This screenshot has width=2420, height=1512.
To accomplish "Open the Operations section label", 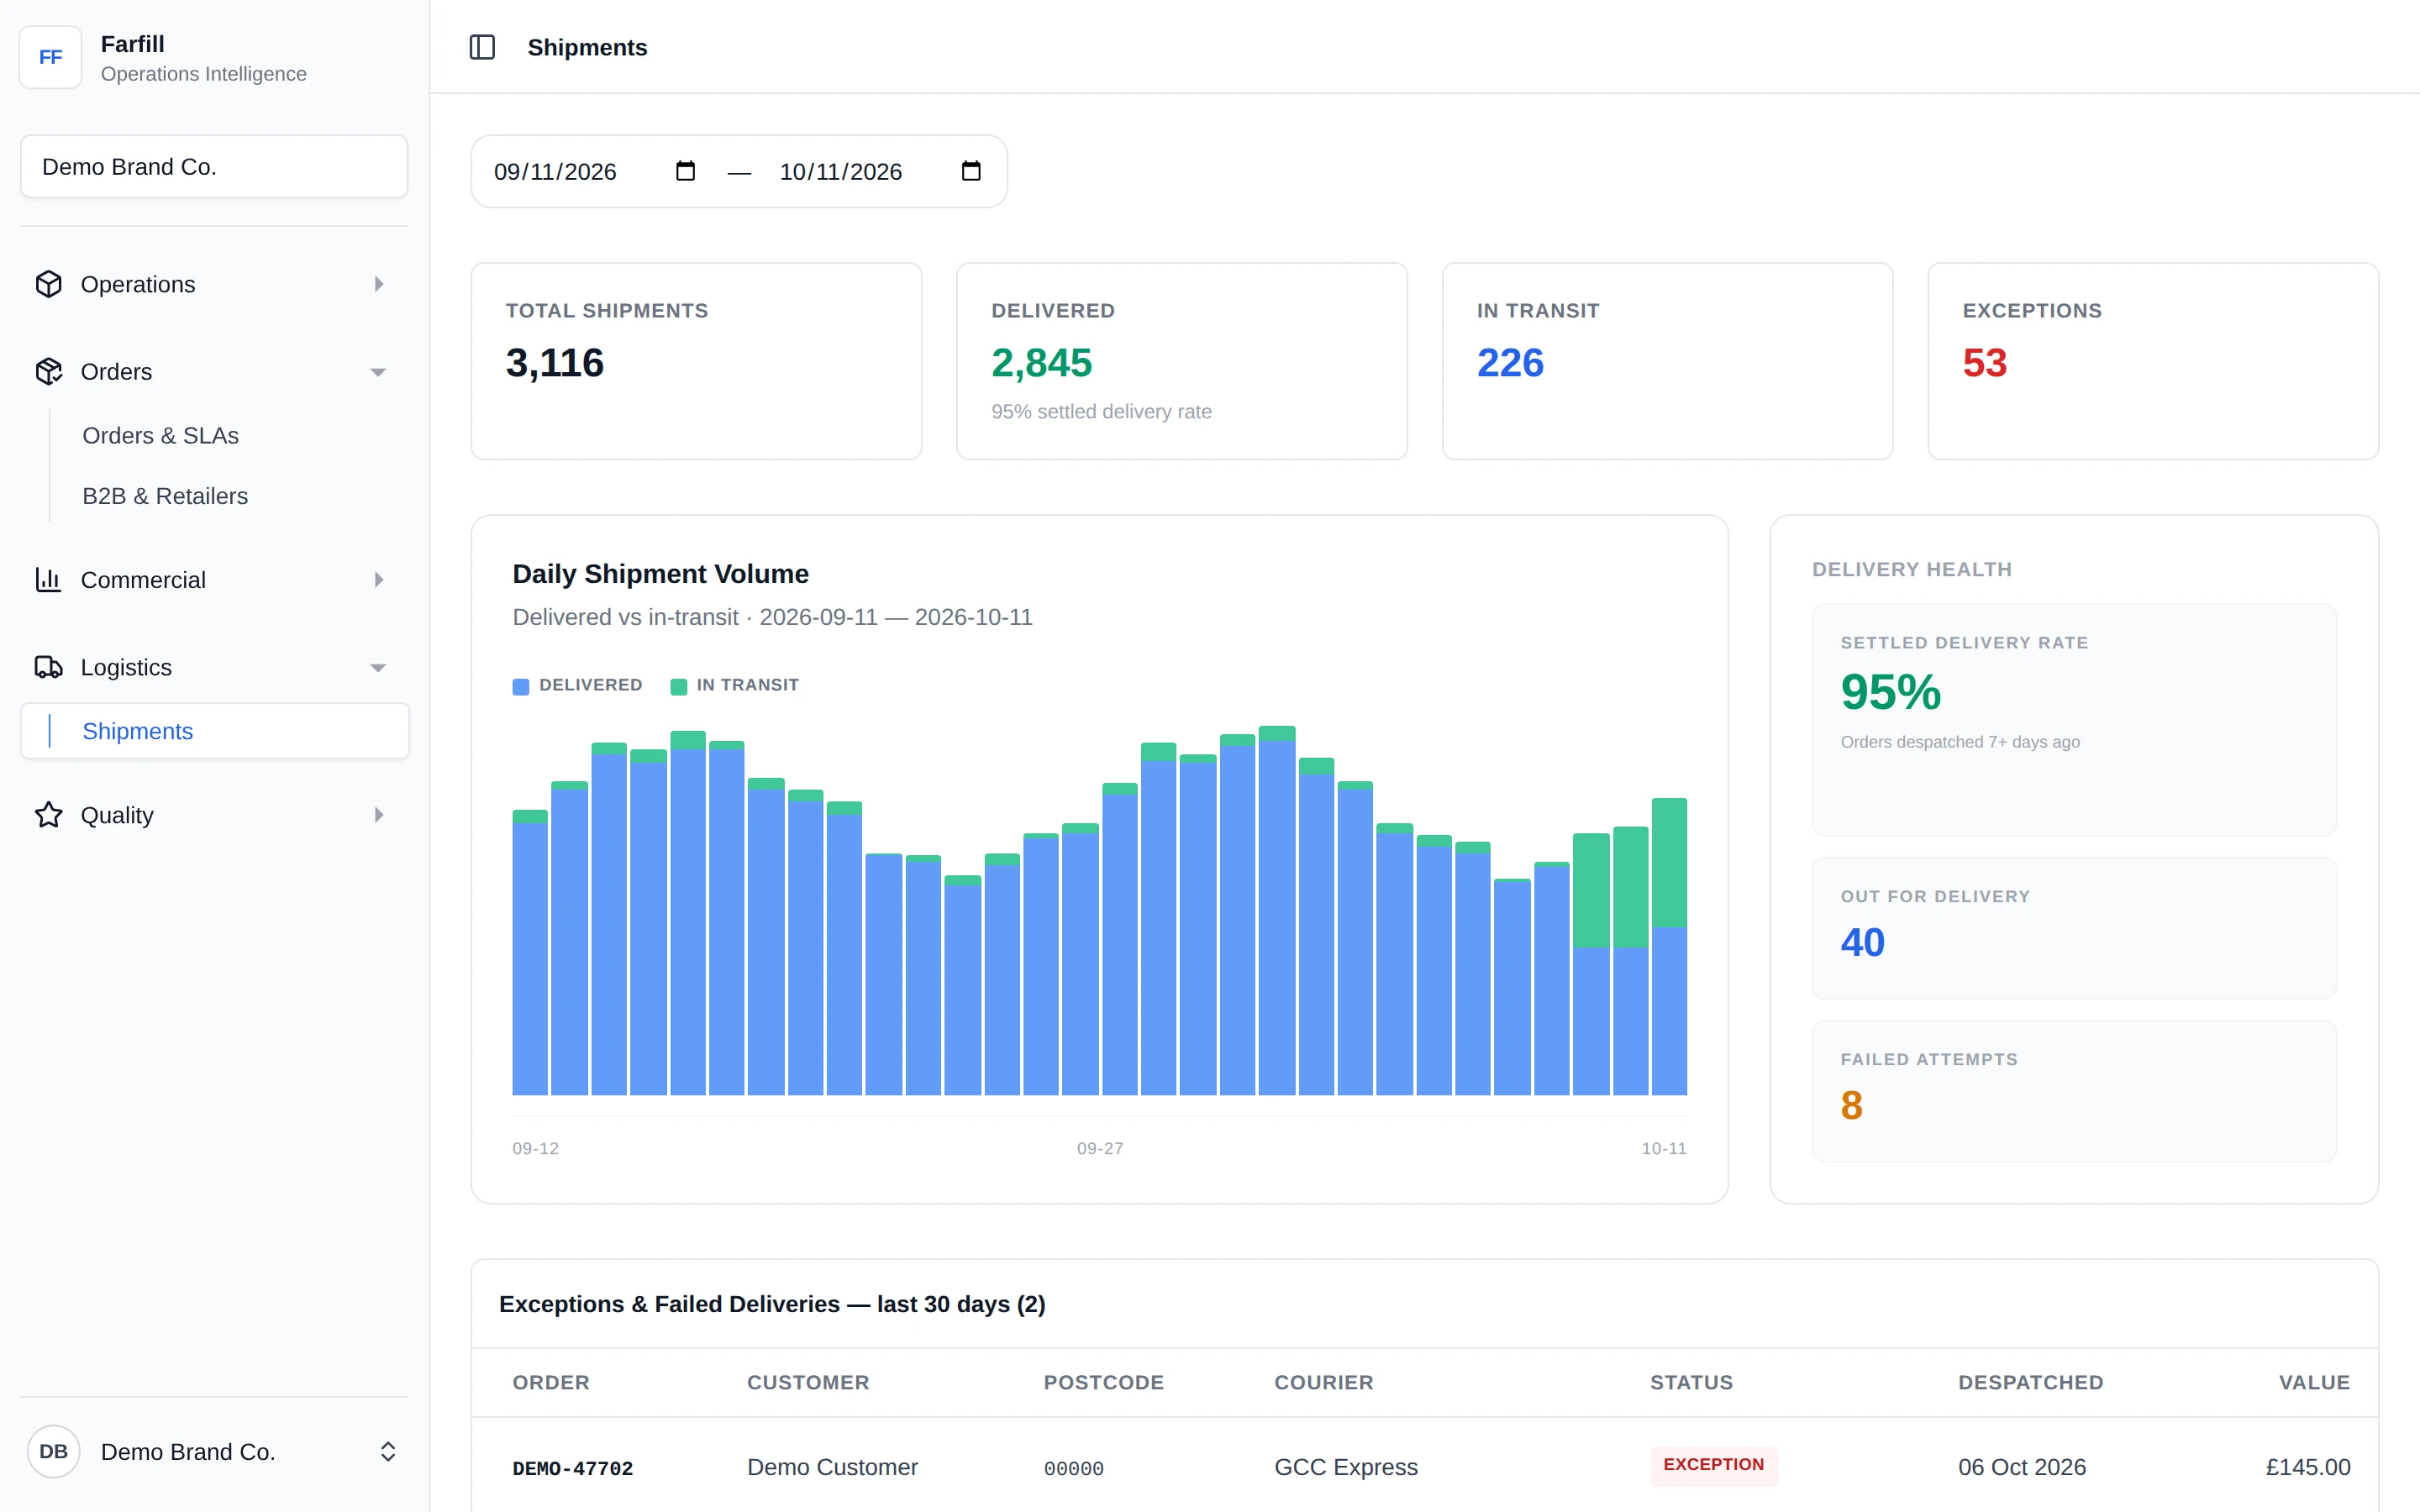I will [x=138, y=284].
